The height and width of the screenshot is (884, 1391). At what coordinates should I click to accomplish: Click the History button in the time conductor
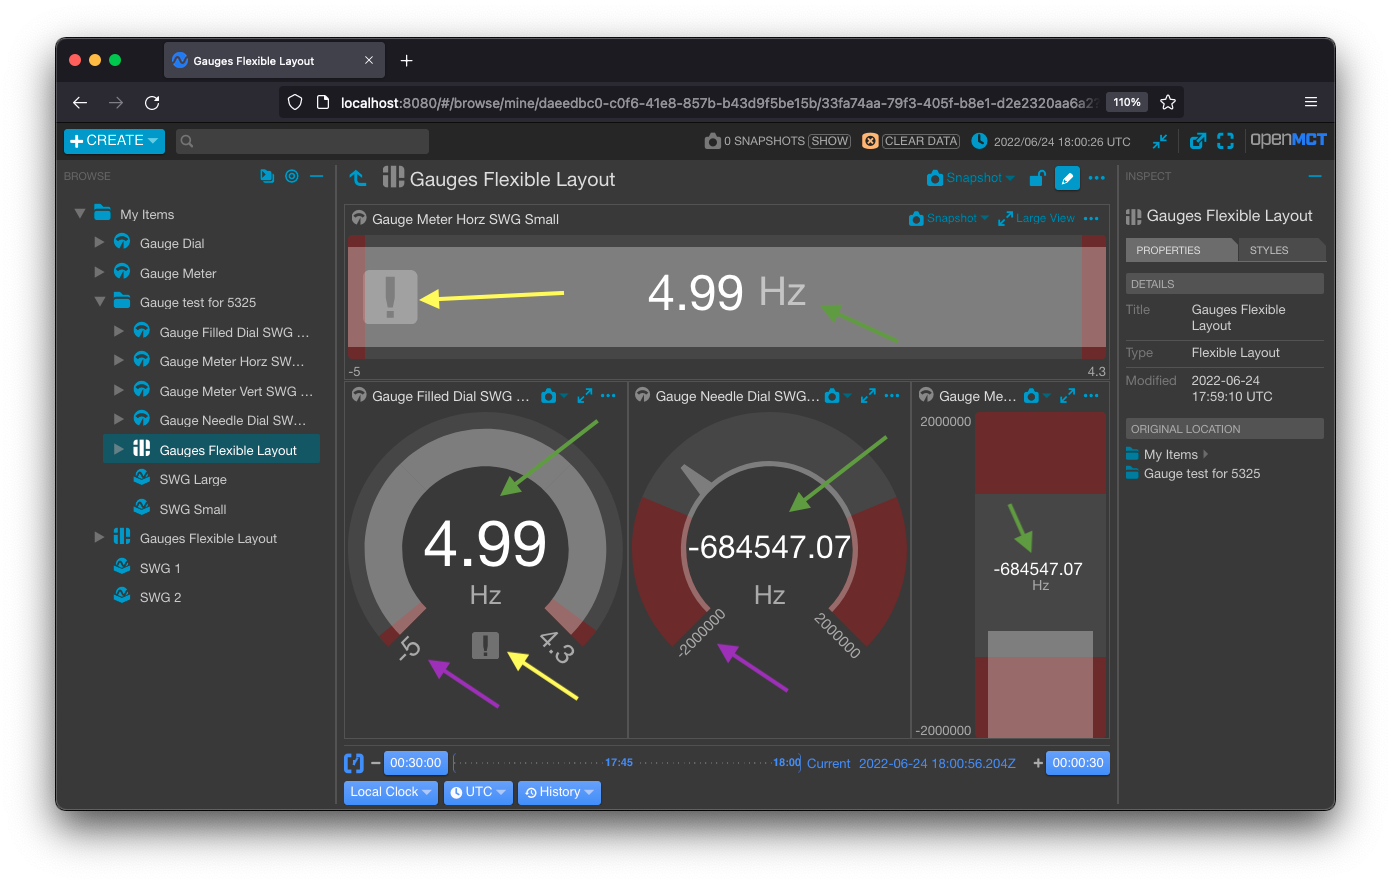point(558,792)
